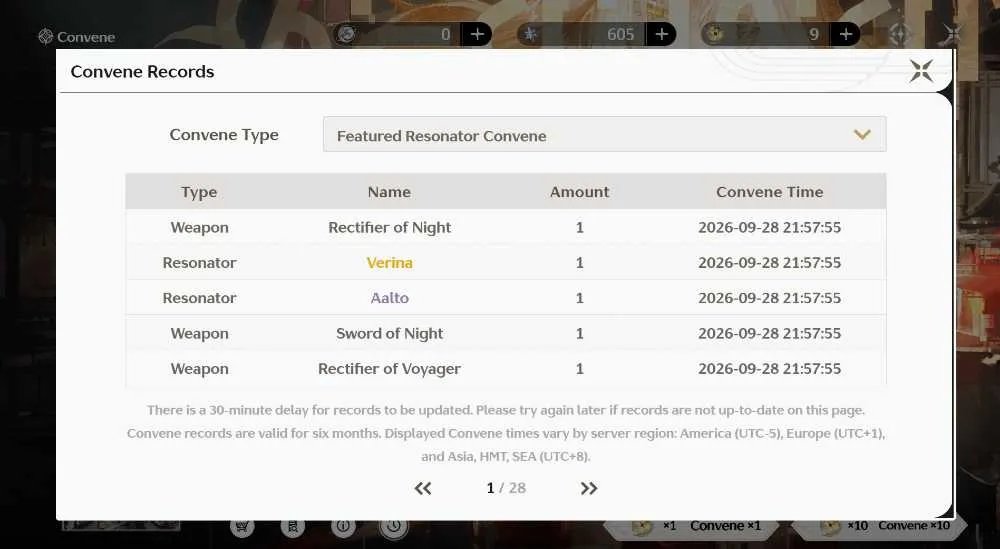Open the convene shop cart icon

click(x=242, y=526)
